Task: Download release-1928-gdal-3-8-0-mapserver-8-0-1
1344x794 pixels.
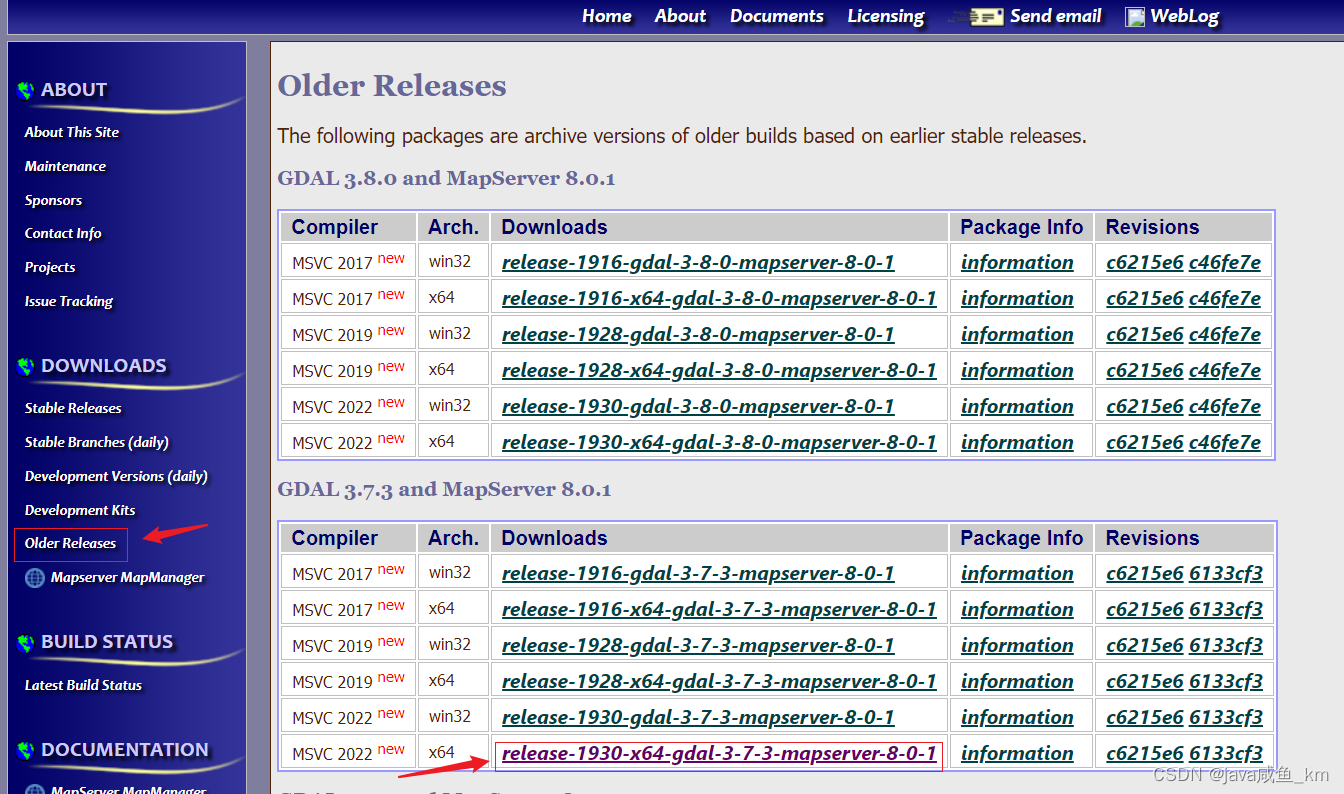Action: 698,334
